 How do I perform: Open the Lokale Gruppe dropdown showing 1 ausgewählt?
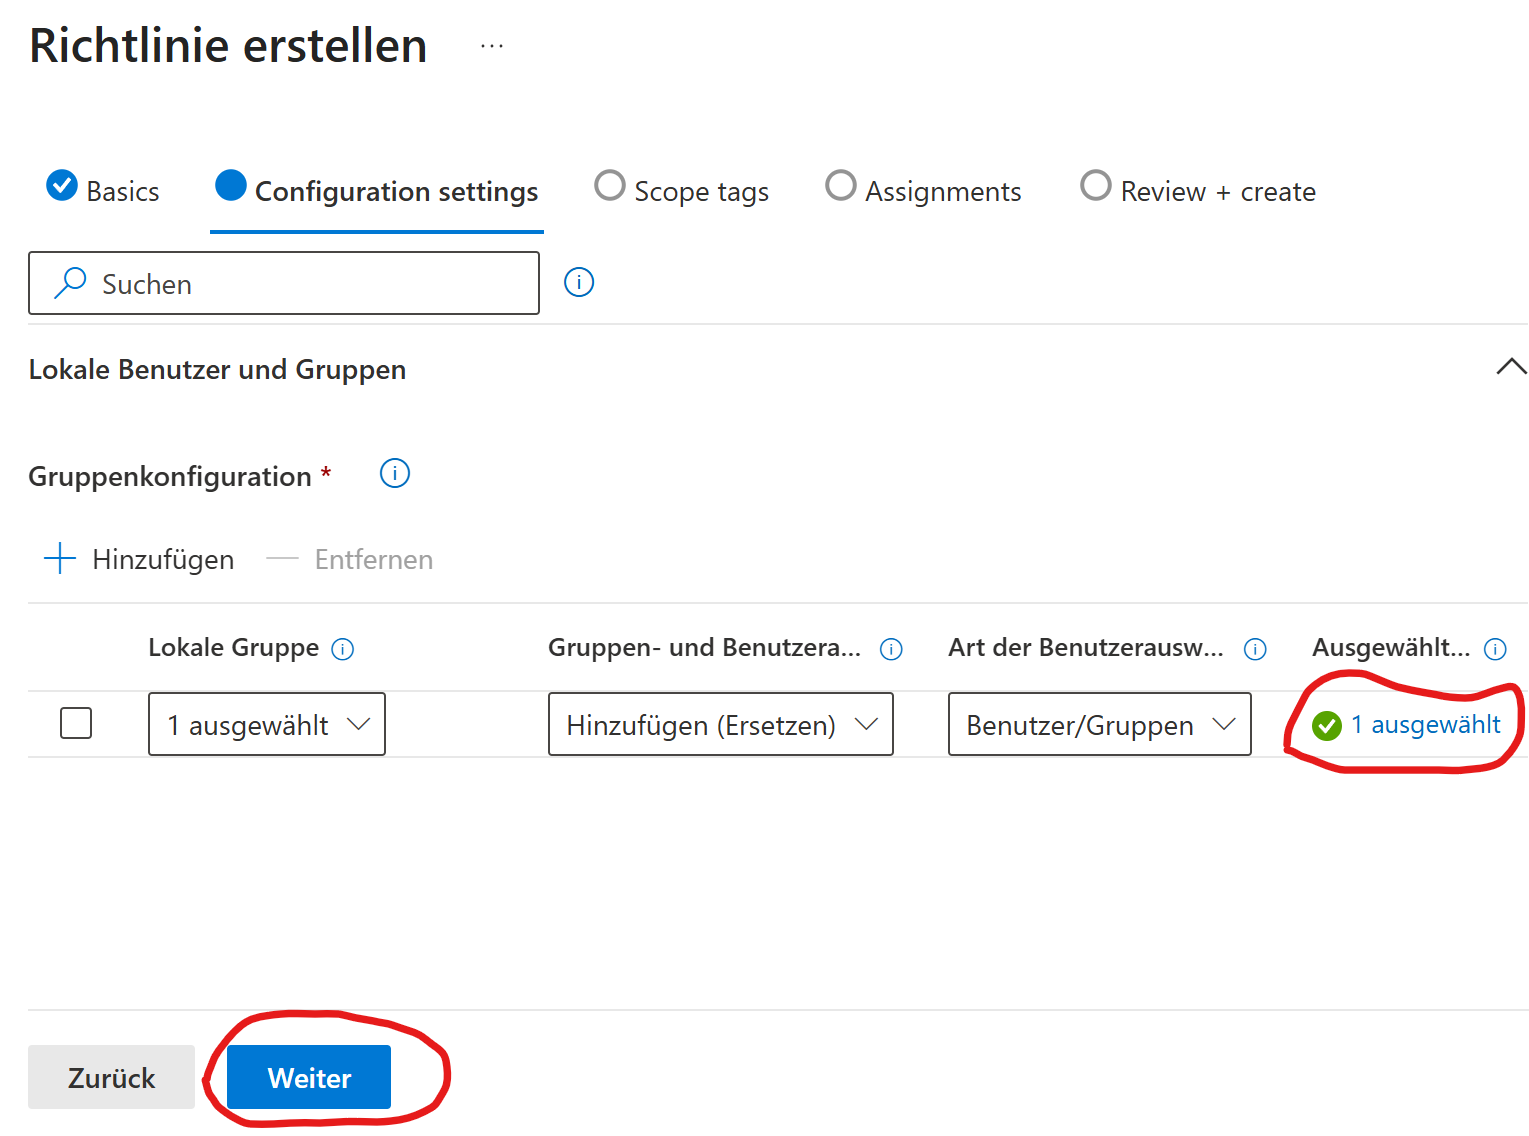(x=267, y=724)
